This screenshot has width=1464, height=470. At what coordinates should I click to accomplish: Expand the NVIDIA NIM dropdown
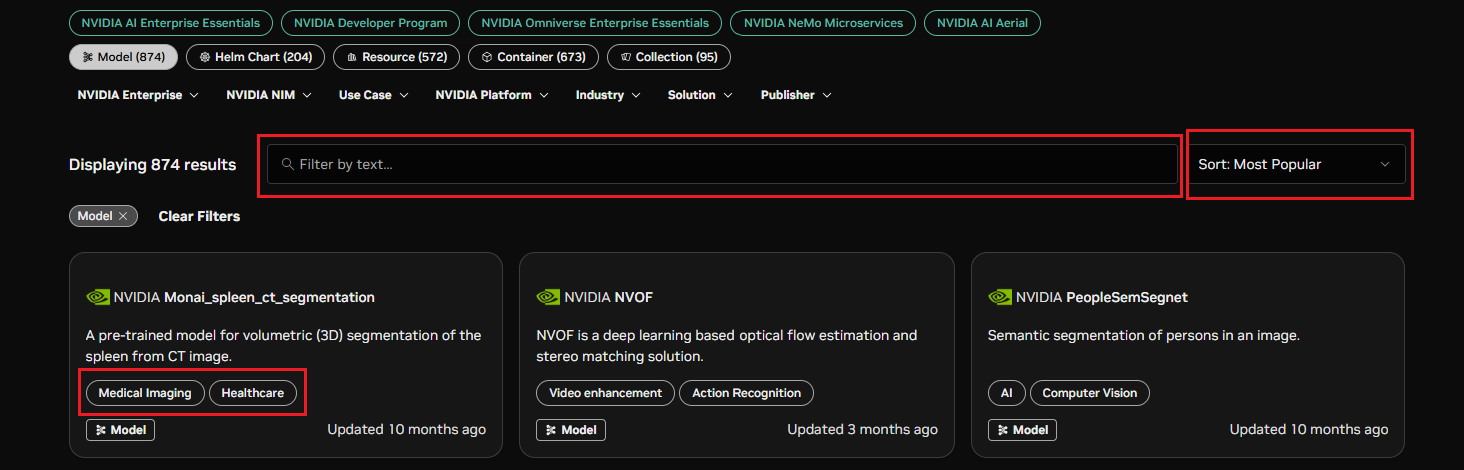[x=269, y=95]
